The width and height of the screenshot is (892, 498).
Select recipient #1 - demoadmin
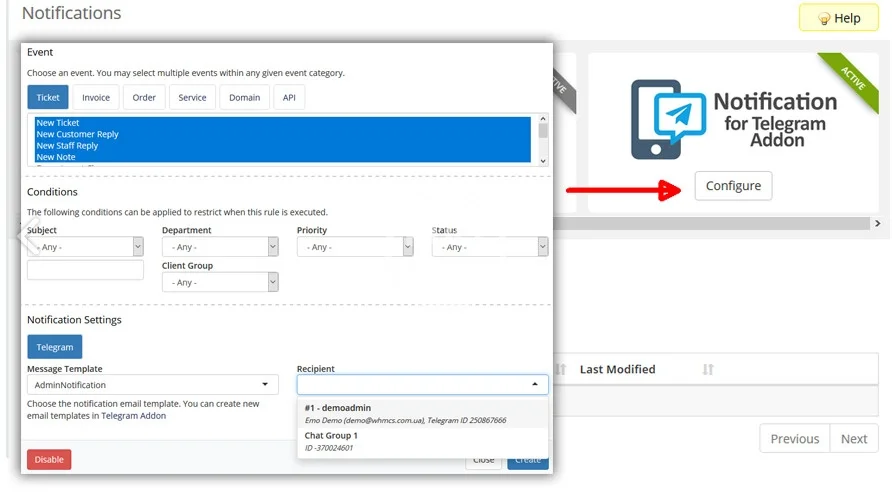(x=422, y=414)
